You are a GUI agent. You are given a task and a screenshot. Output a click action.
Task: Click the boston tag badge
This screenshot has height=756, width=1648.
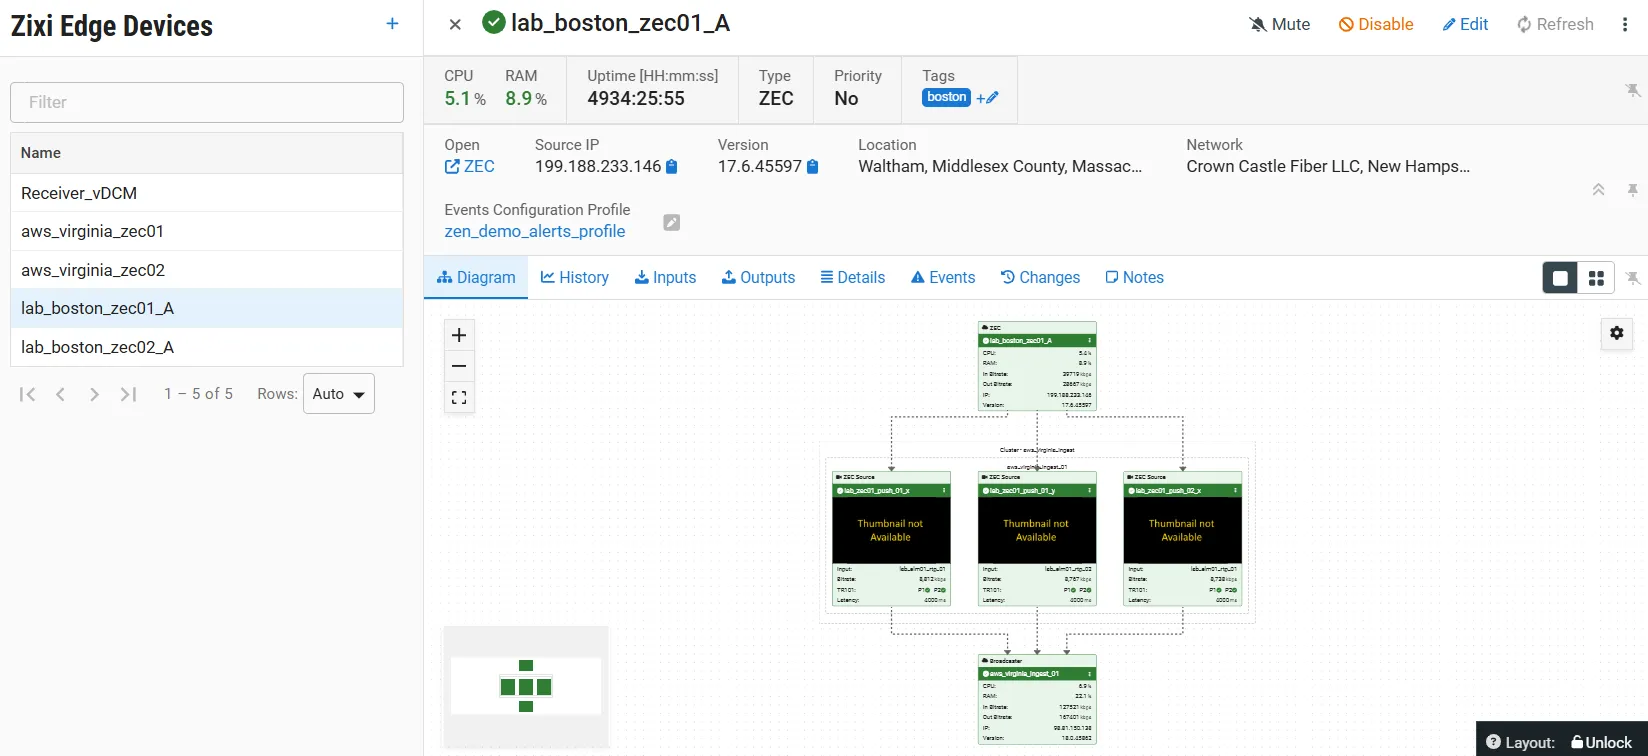[x=946, y=97]
